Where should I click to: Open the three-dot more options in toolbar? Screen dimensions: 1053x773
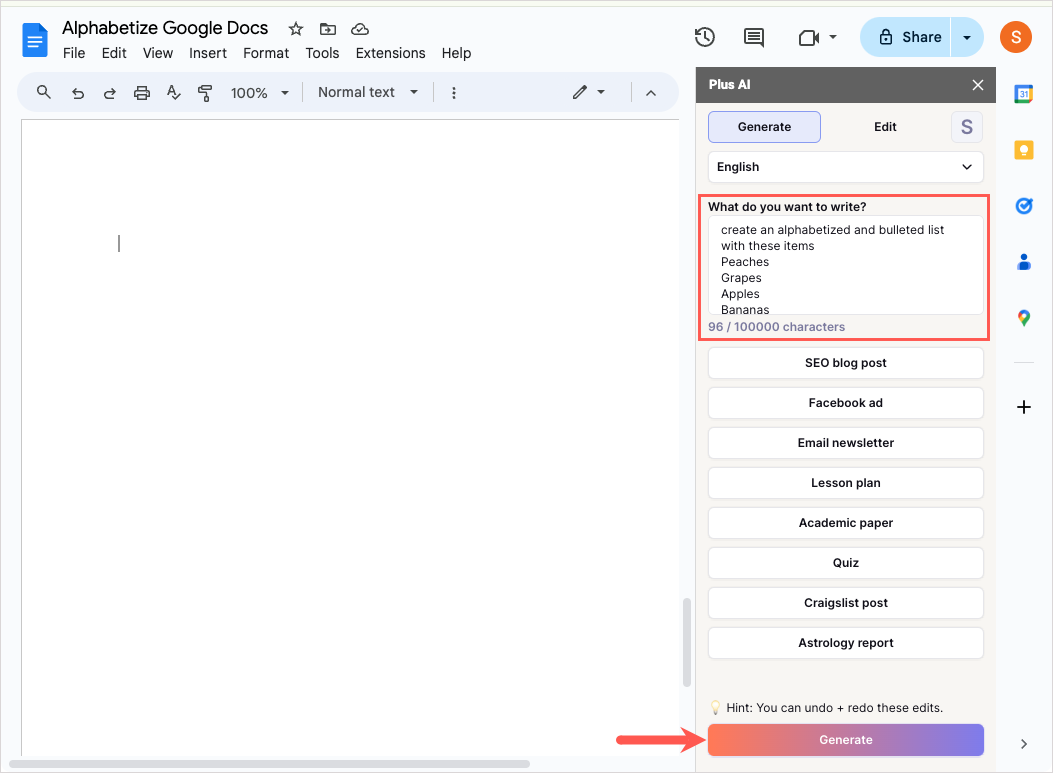pyautogui.click(x=454, y=93)
